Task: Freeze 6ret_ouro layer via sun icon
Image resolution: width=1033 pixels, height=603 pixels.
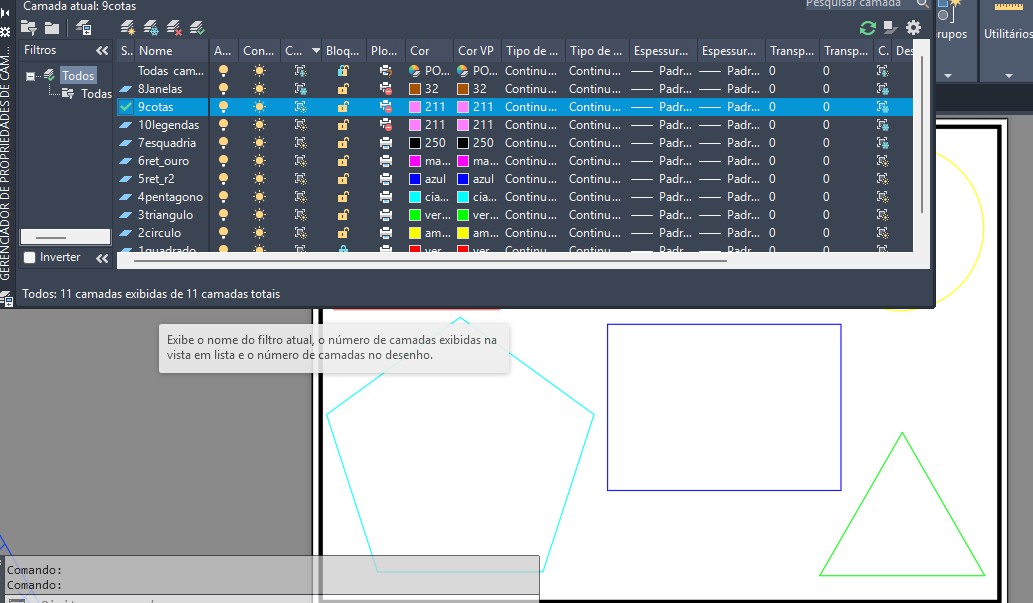Action: (260, 161)
